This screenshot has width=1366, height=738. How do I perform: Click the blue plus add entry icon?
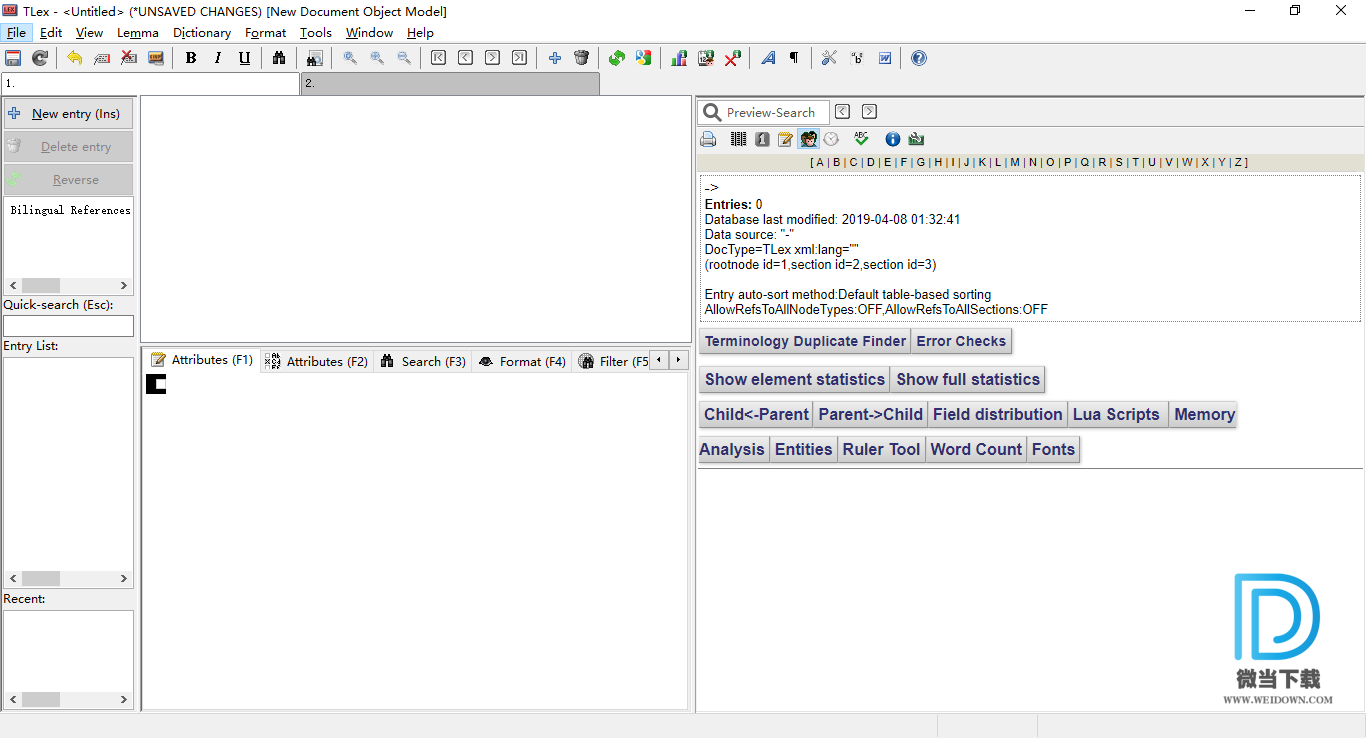pyautogui.click(x=555, y=58)
